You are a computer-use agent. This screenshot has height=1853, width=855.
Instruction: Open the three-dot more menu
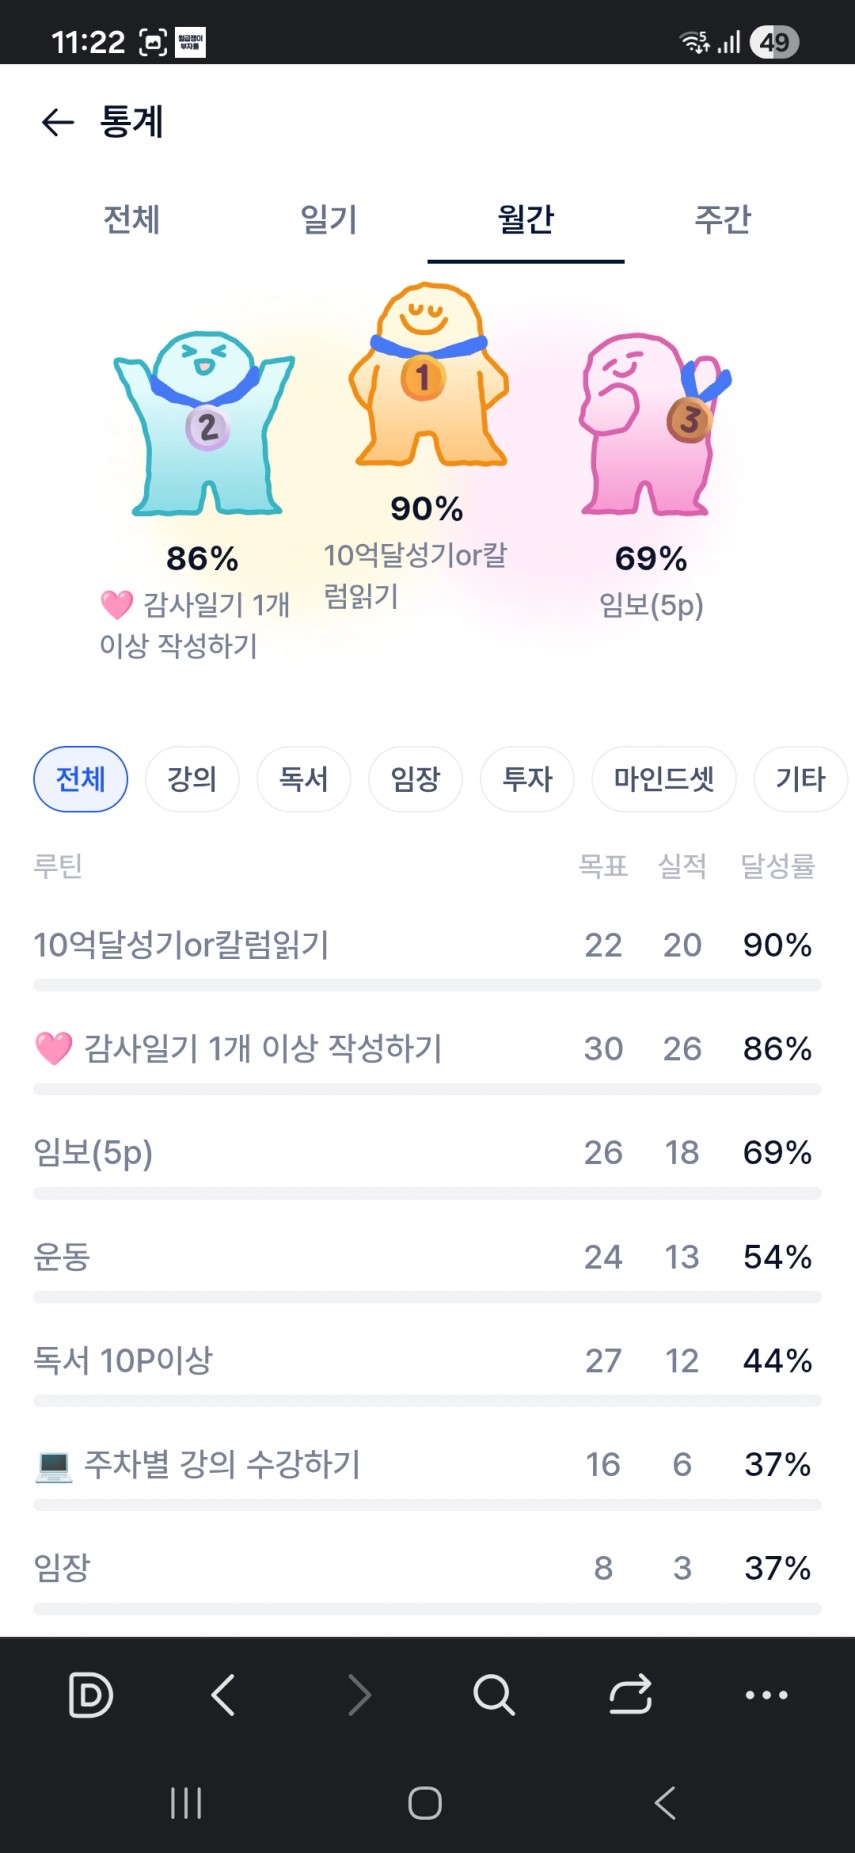tap(766, 1695)
